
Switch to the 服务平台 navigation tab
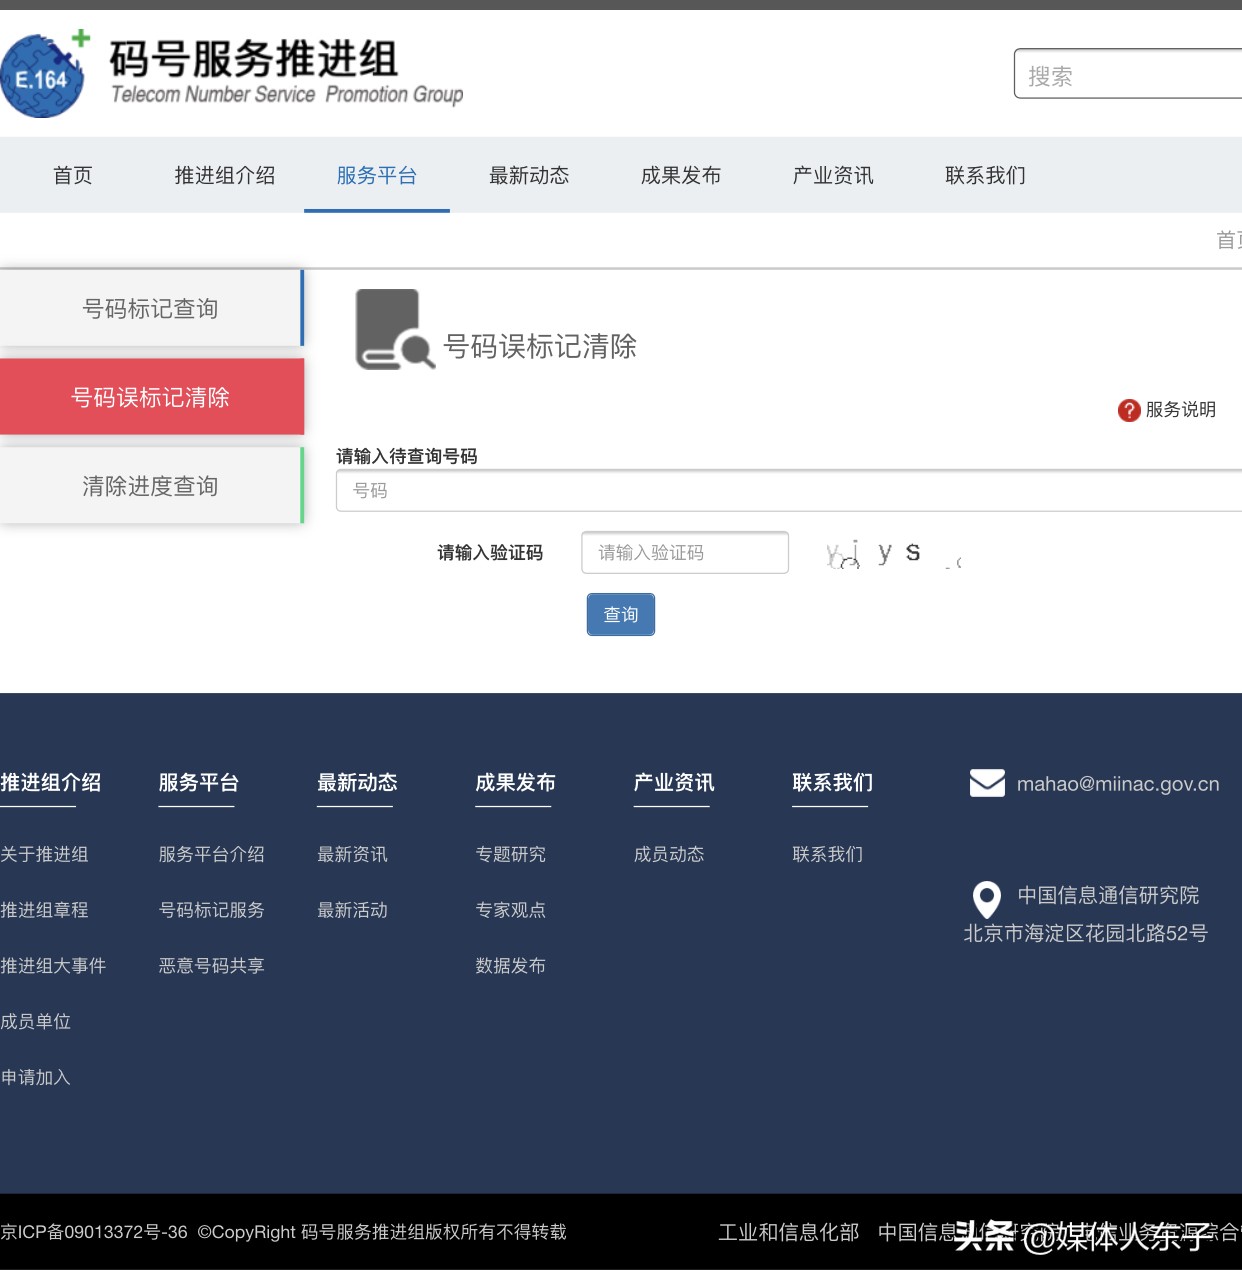(377, 175)
